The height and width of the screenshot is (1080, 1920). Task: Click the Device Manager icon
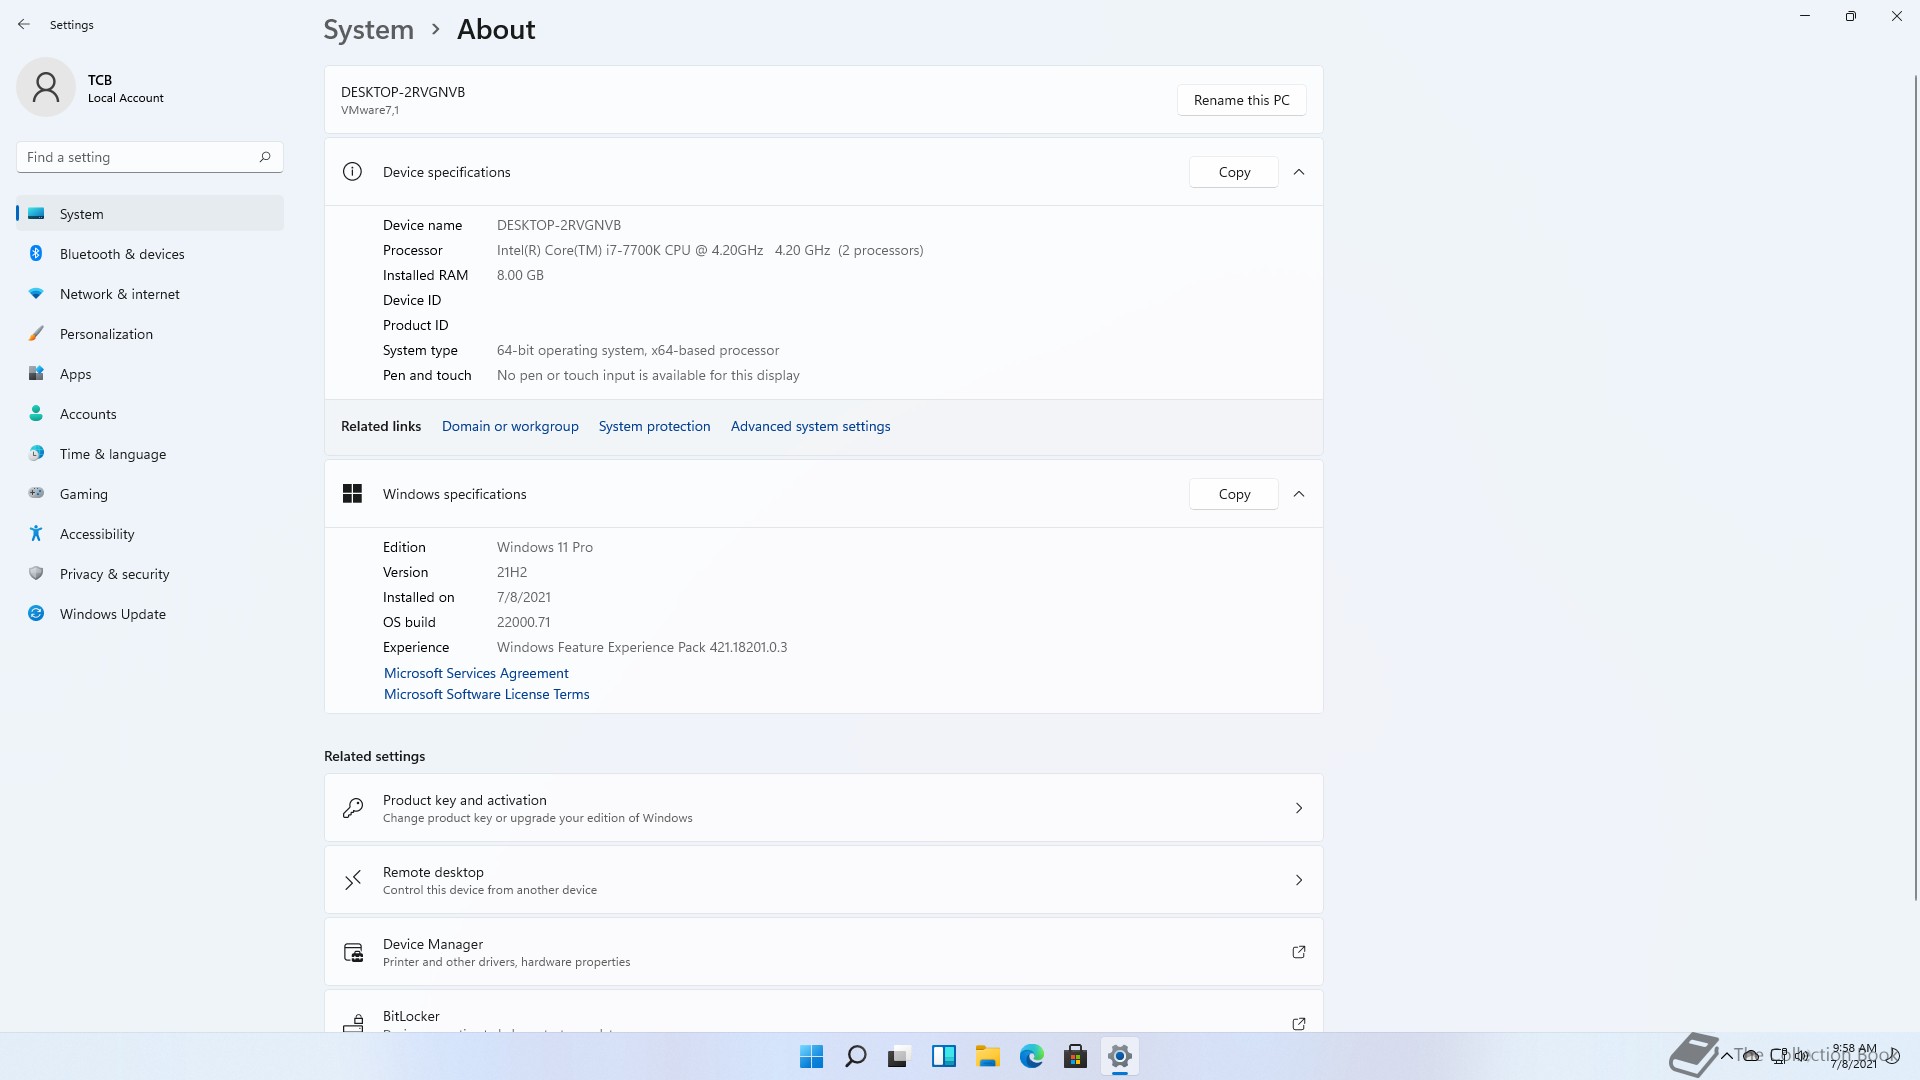point(353,952)
